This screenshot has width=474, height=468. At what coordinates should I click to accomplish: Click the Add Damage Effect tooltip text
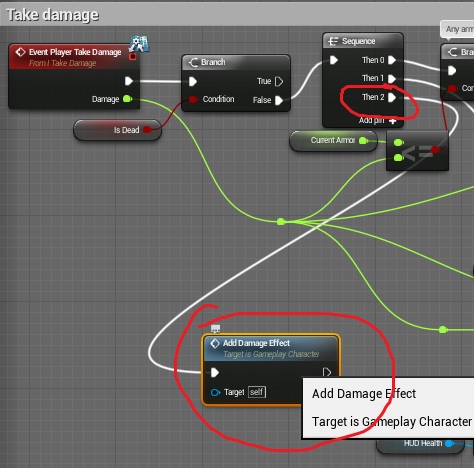364,394
